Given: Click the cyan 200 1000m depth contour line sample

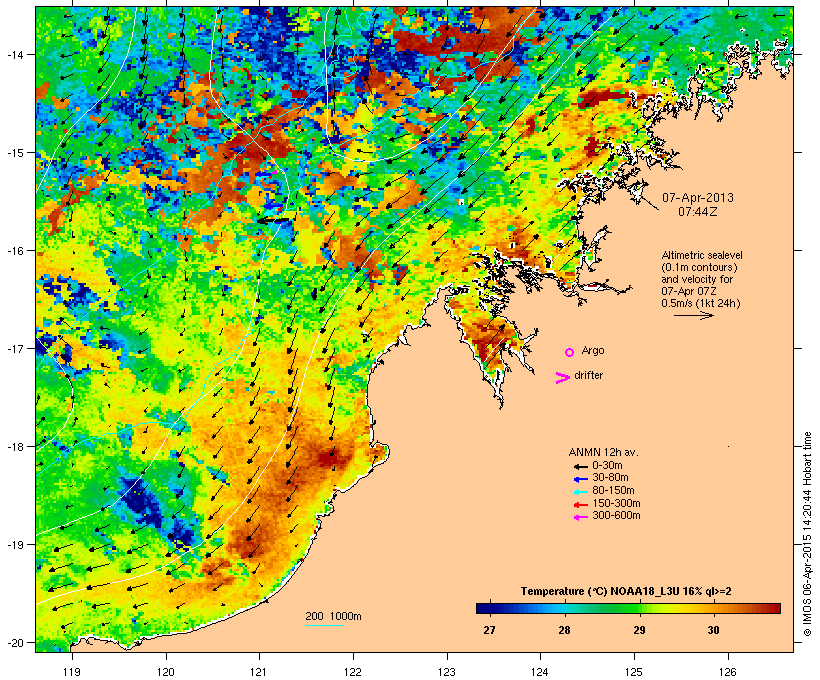Looking at the screenshot, I should tap(325, 626).
